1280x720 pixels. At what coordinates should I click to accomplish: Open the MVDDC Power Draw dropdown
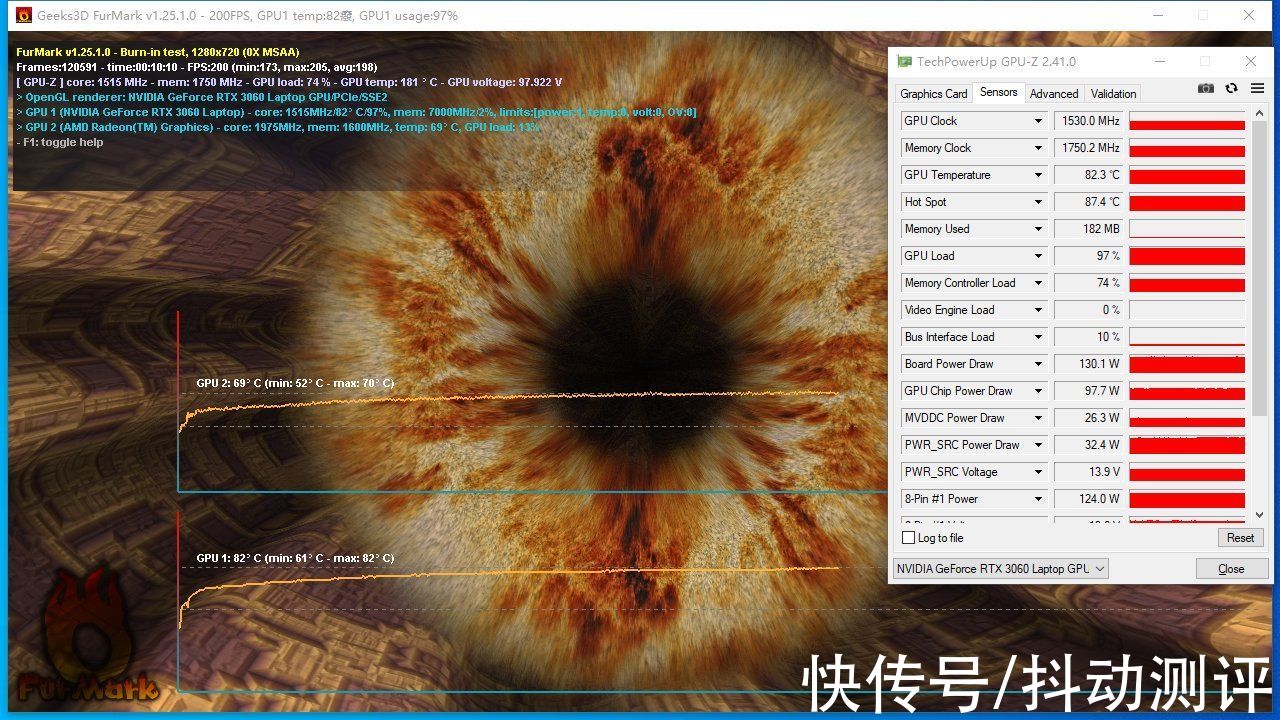tap(1038, 418)
